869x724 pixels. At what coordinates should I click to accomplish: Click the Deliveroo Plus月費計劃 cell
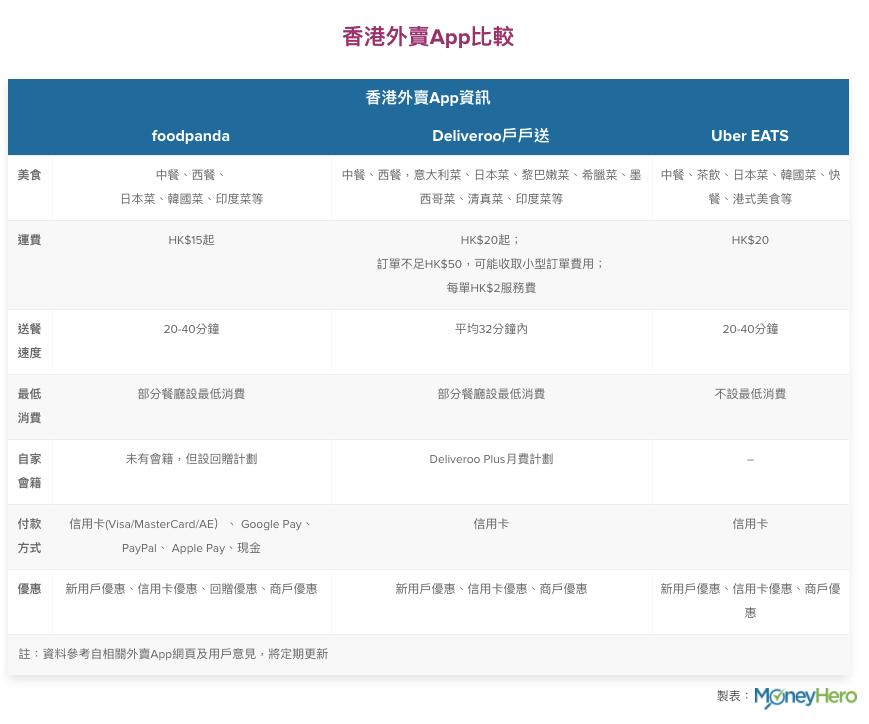[x=490, y=459]
